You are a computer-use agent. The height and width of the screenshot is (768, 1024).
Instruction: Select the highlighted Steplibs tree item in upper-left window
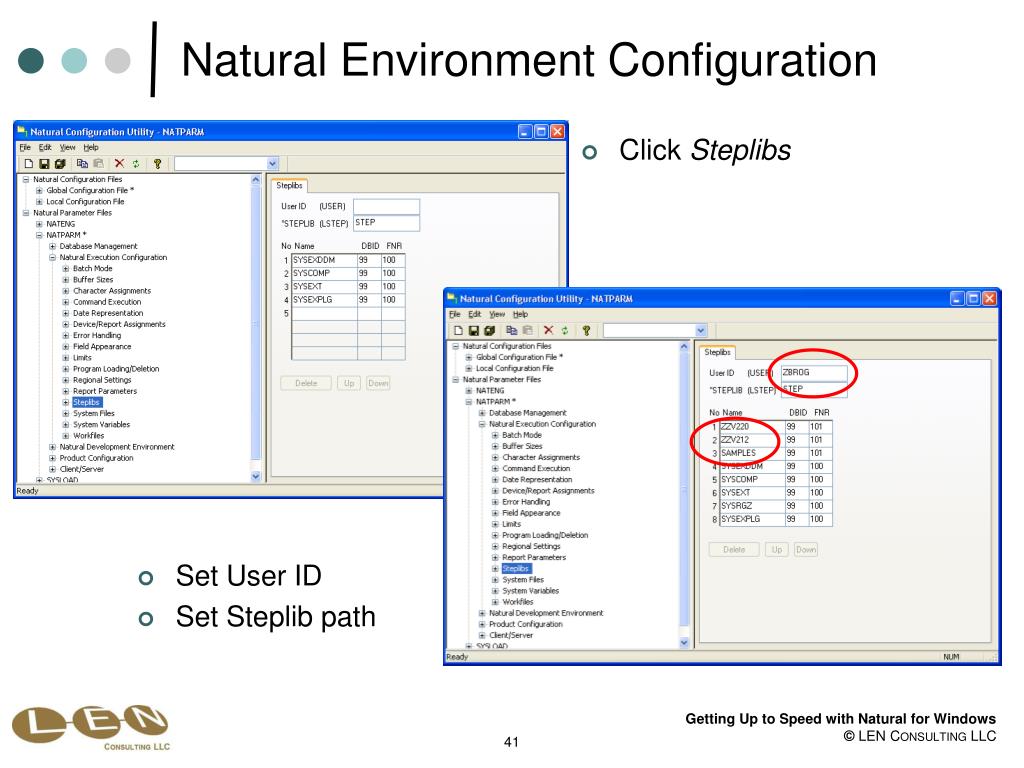pyautogui.click(x=86, y=402)
